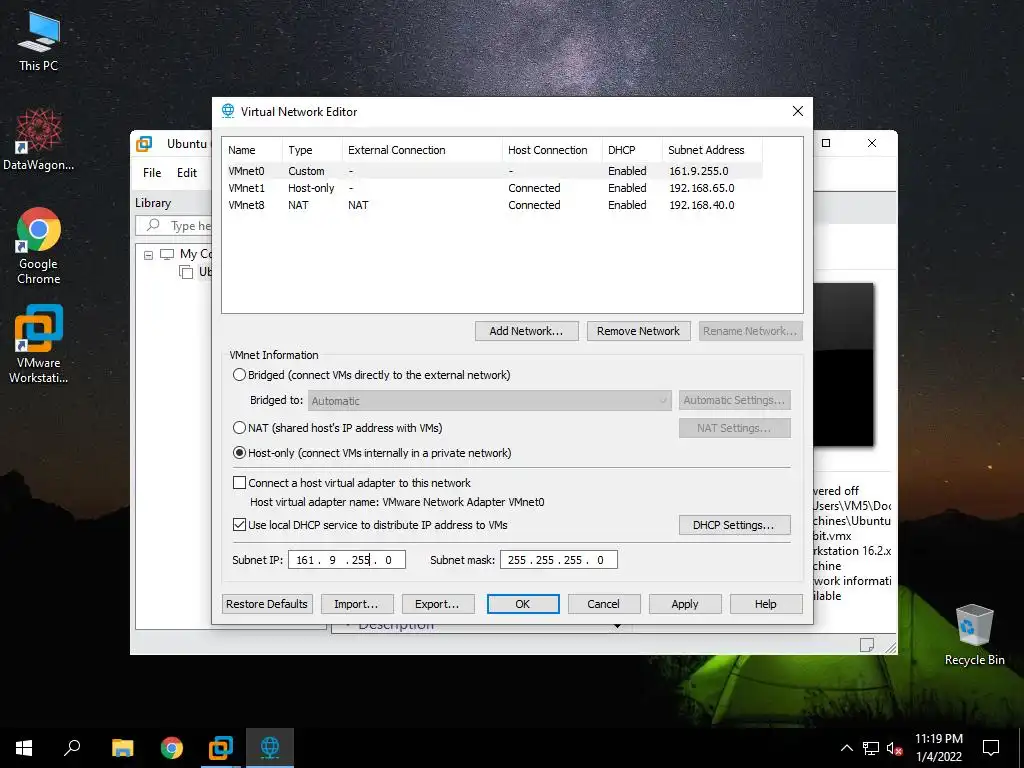Open taskbar search
Viewport: 1024px width, 768px height.
point(72,748)
